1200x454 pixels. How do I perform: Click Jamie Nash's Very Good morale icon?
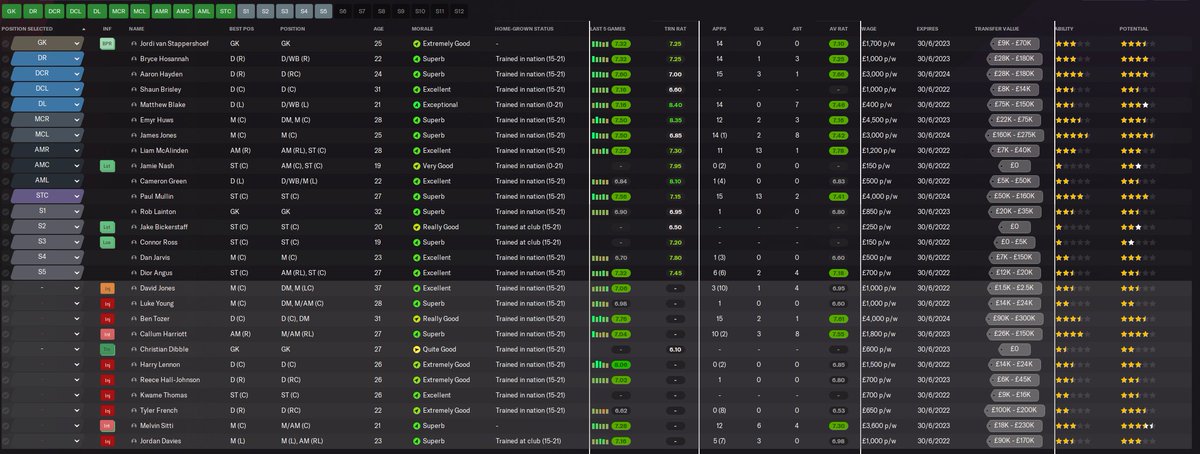(417, 165)
